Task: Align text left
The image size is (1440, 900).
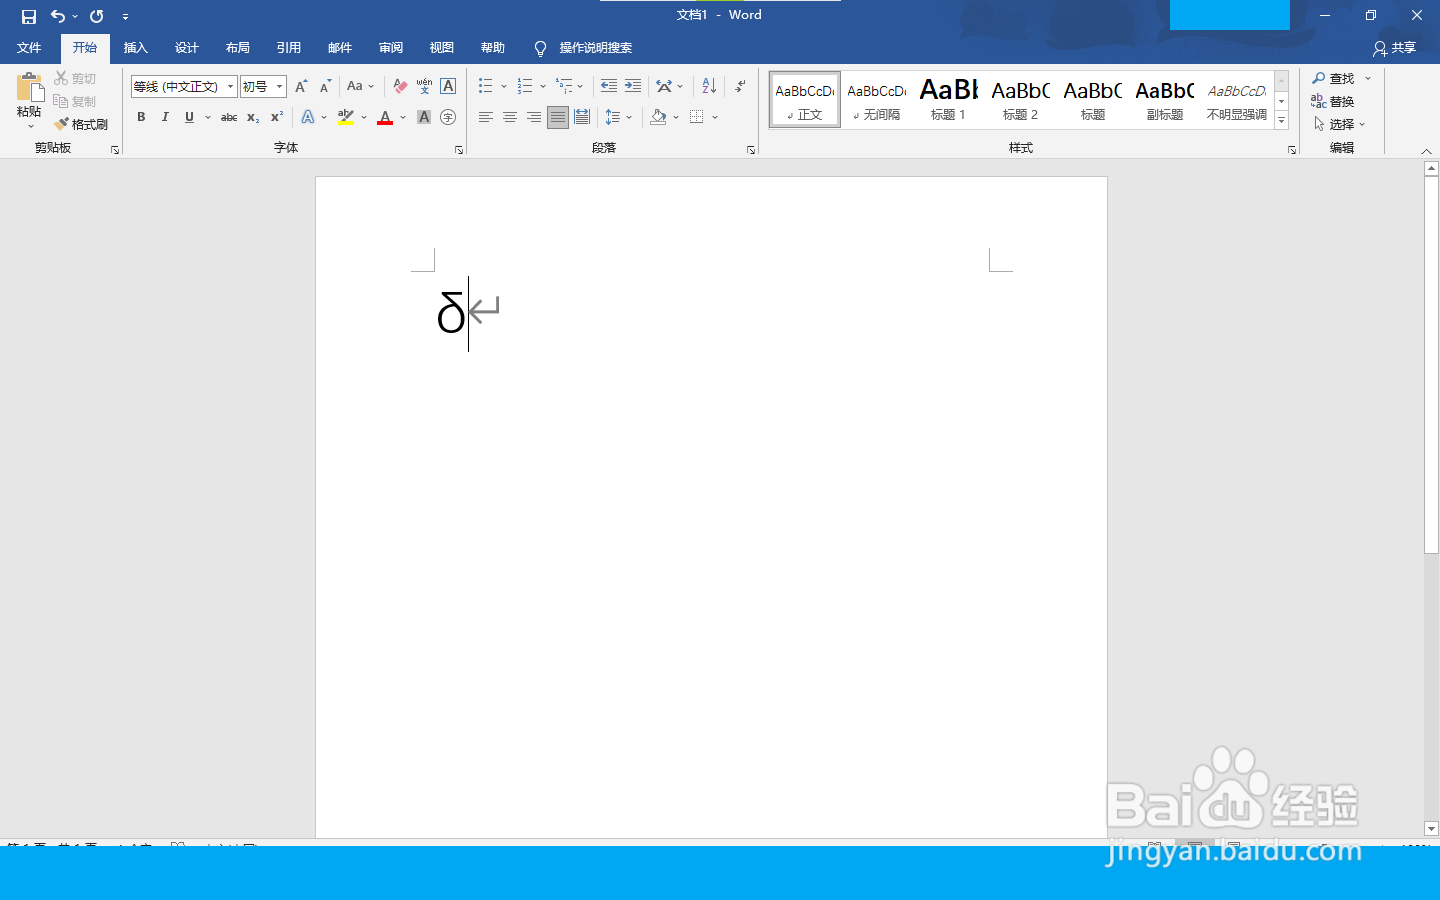Action: 485,117
